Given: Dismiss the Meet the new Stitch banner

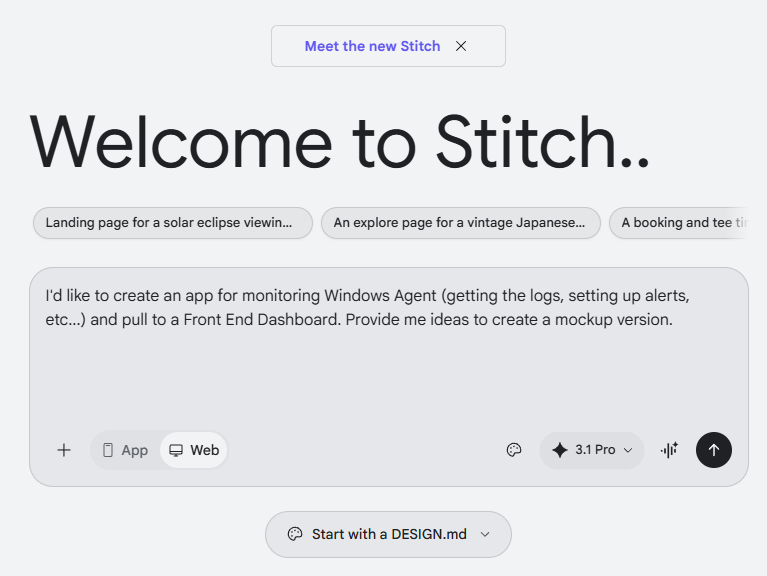Looking at the screenshot, I should click(461, 46).
